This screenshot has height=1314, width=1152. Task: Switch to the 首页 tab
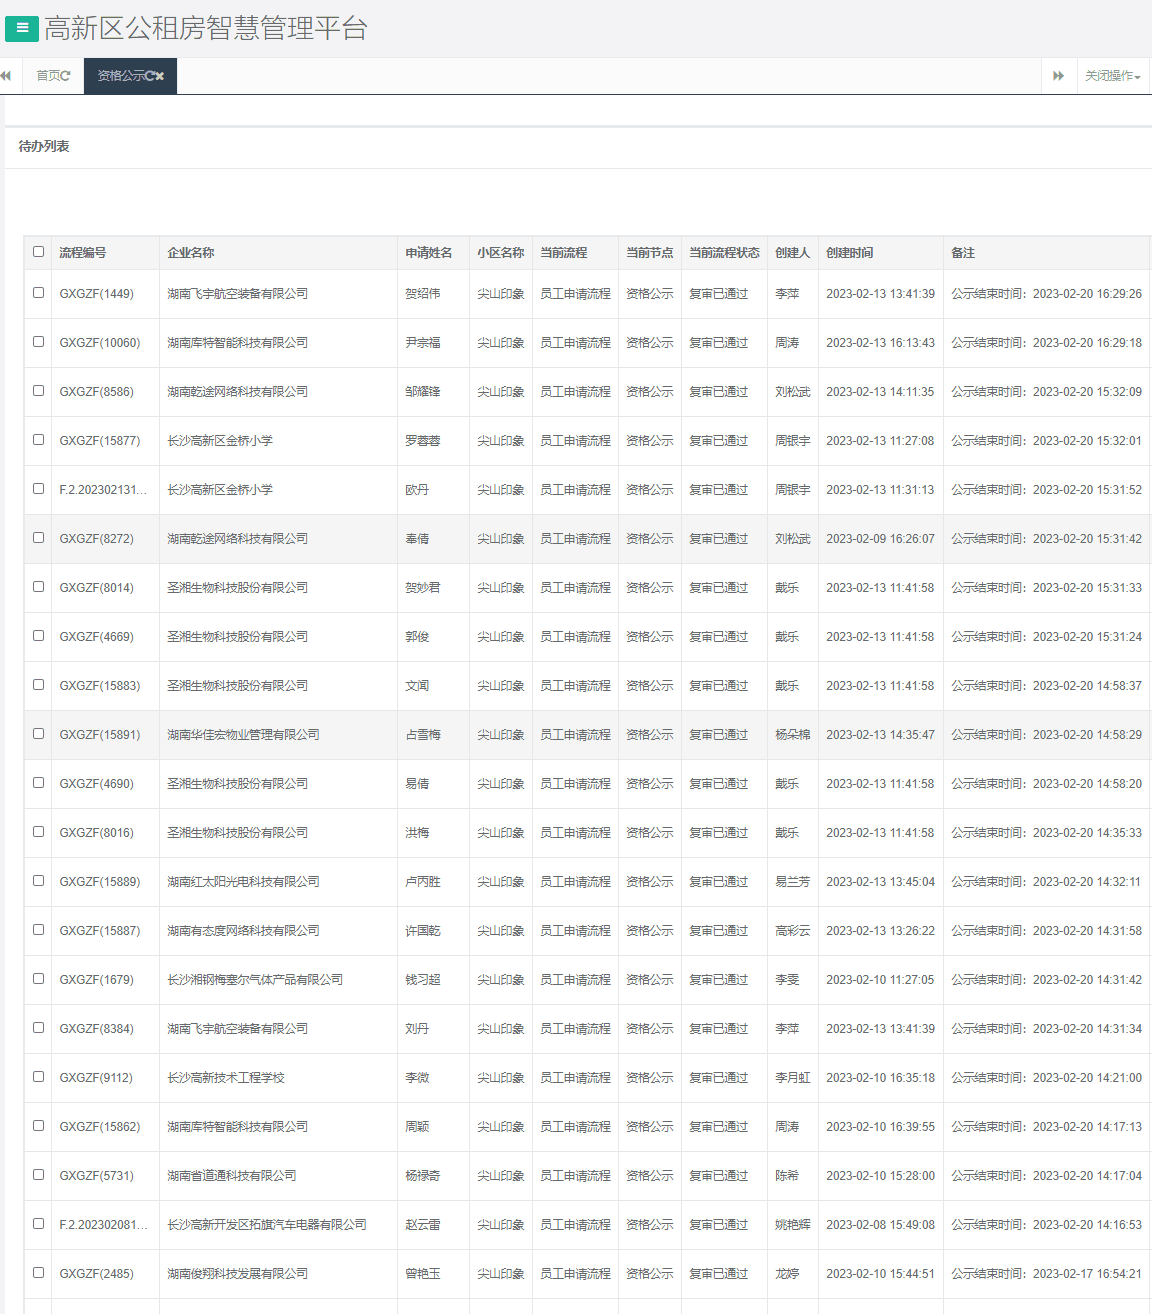47,76
